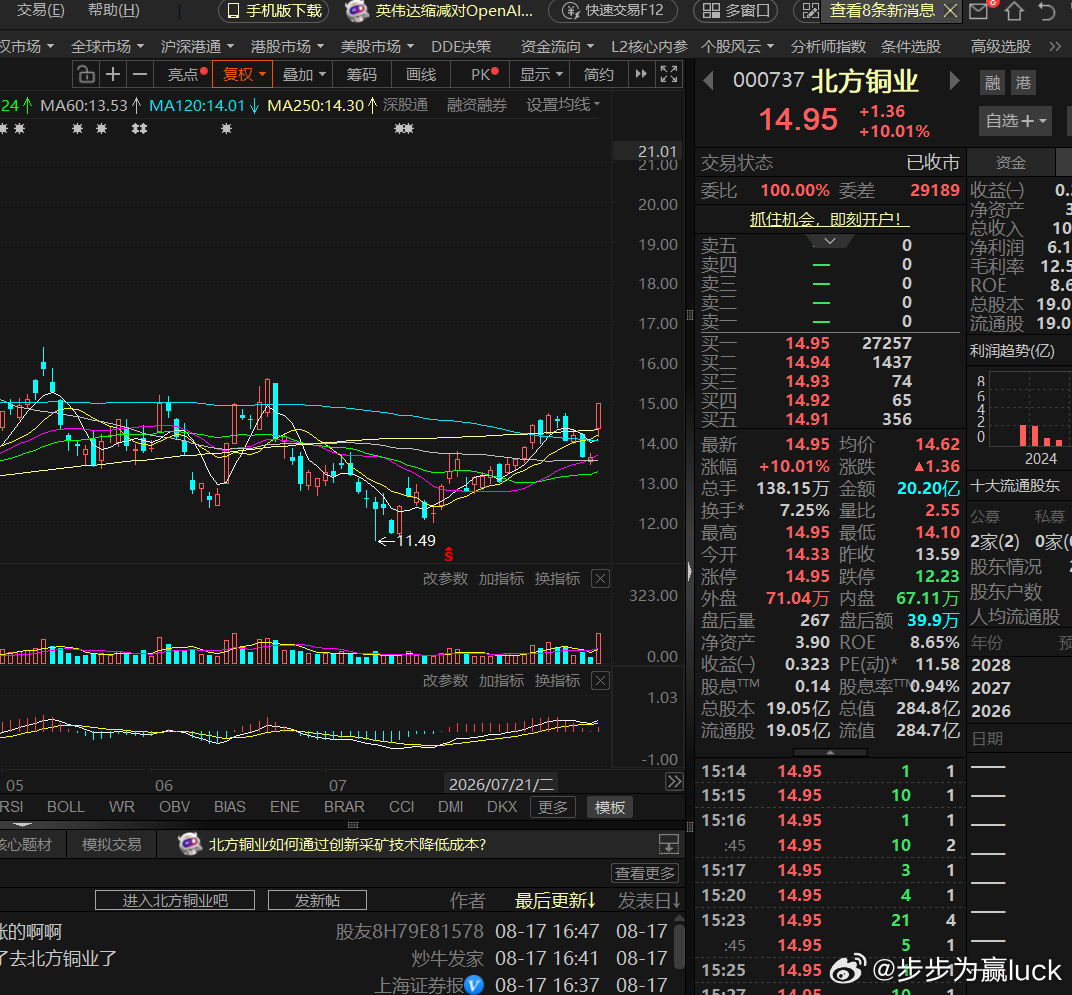Click 手机版下载 button

tap(273, 10)
